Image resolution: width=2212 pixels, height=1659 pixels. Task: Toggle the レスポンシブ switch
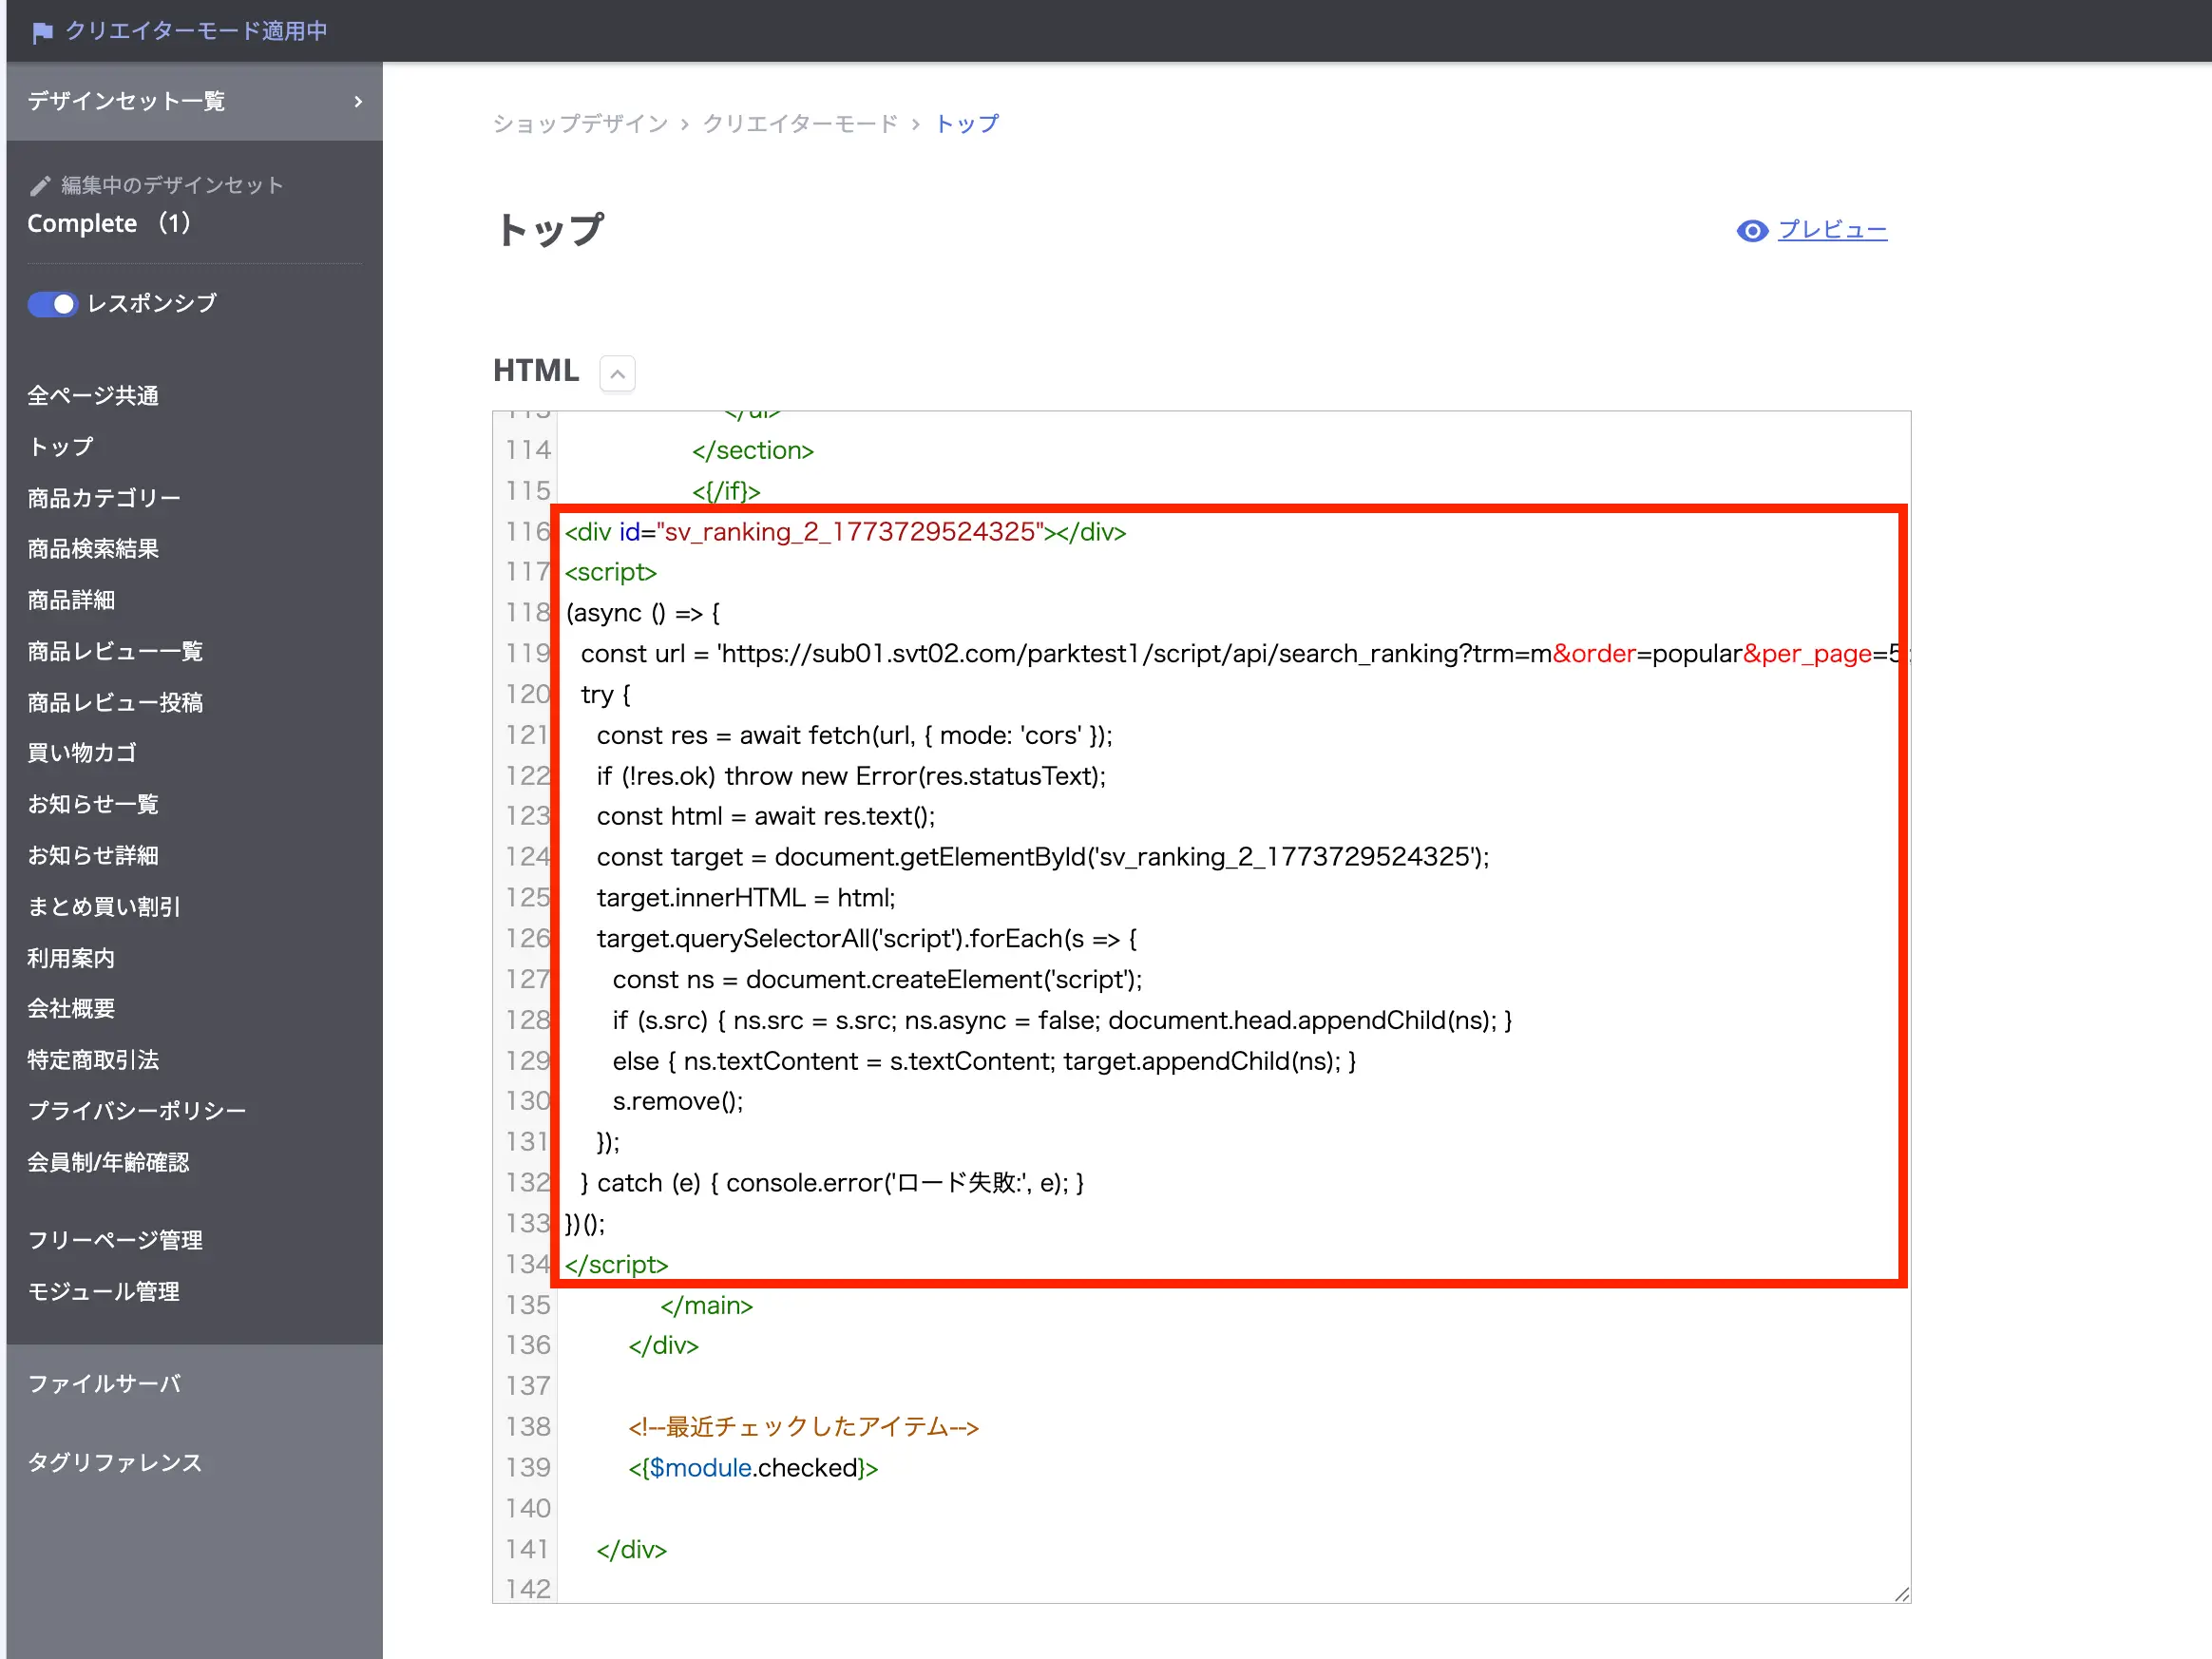pyautogui.click(x=52, y=304)
